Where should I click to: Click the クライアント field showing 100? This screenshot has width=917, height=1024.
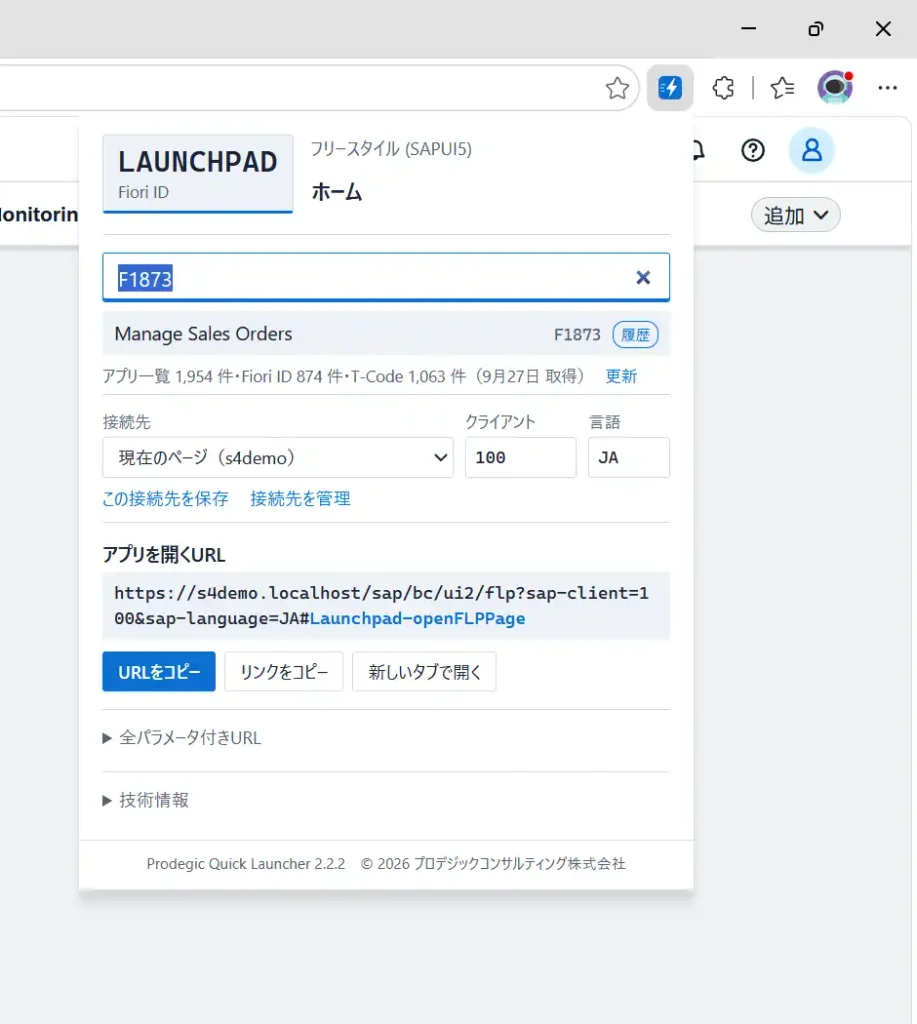(x=521, y=458)
